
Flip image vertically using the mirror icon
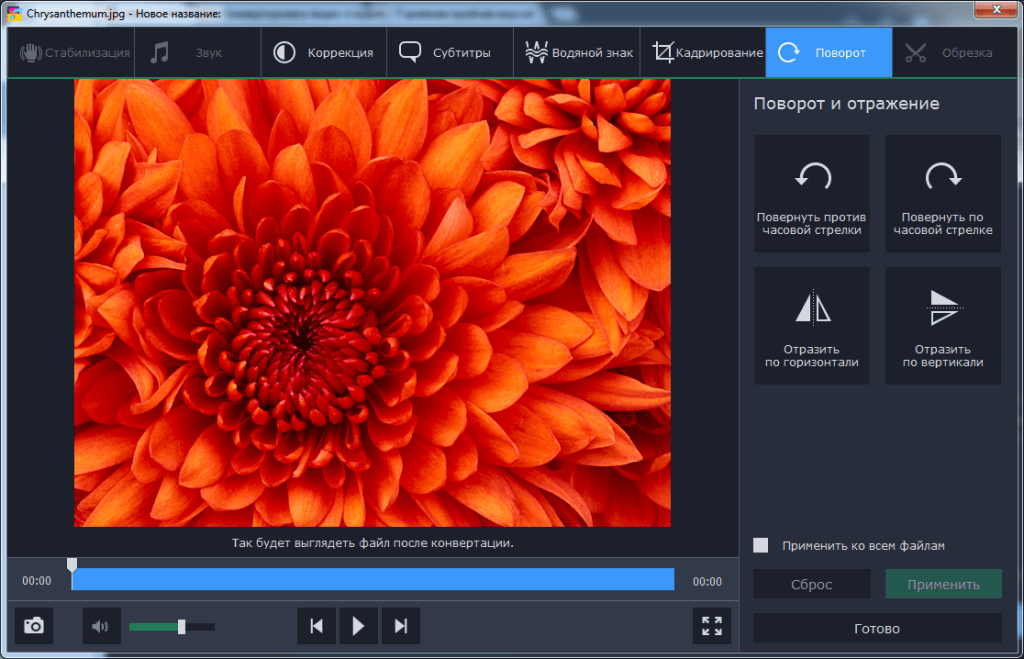942,308
